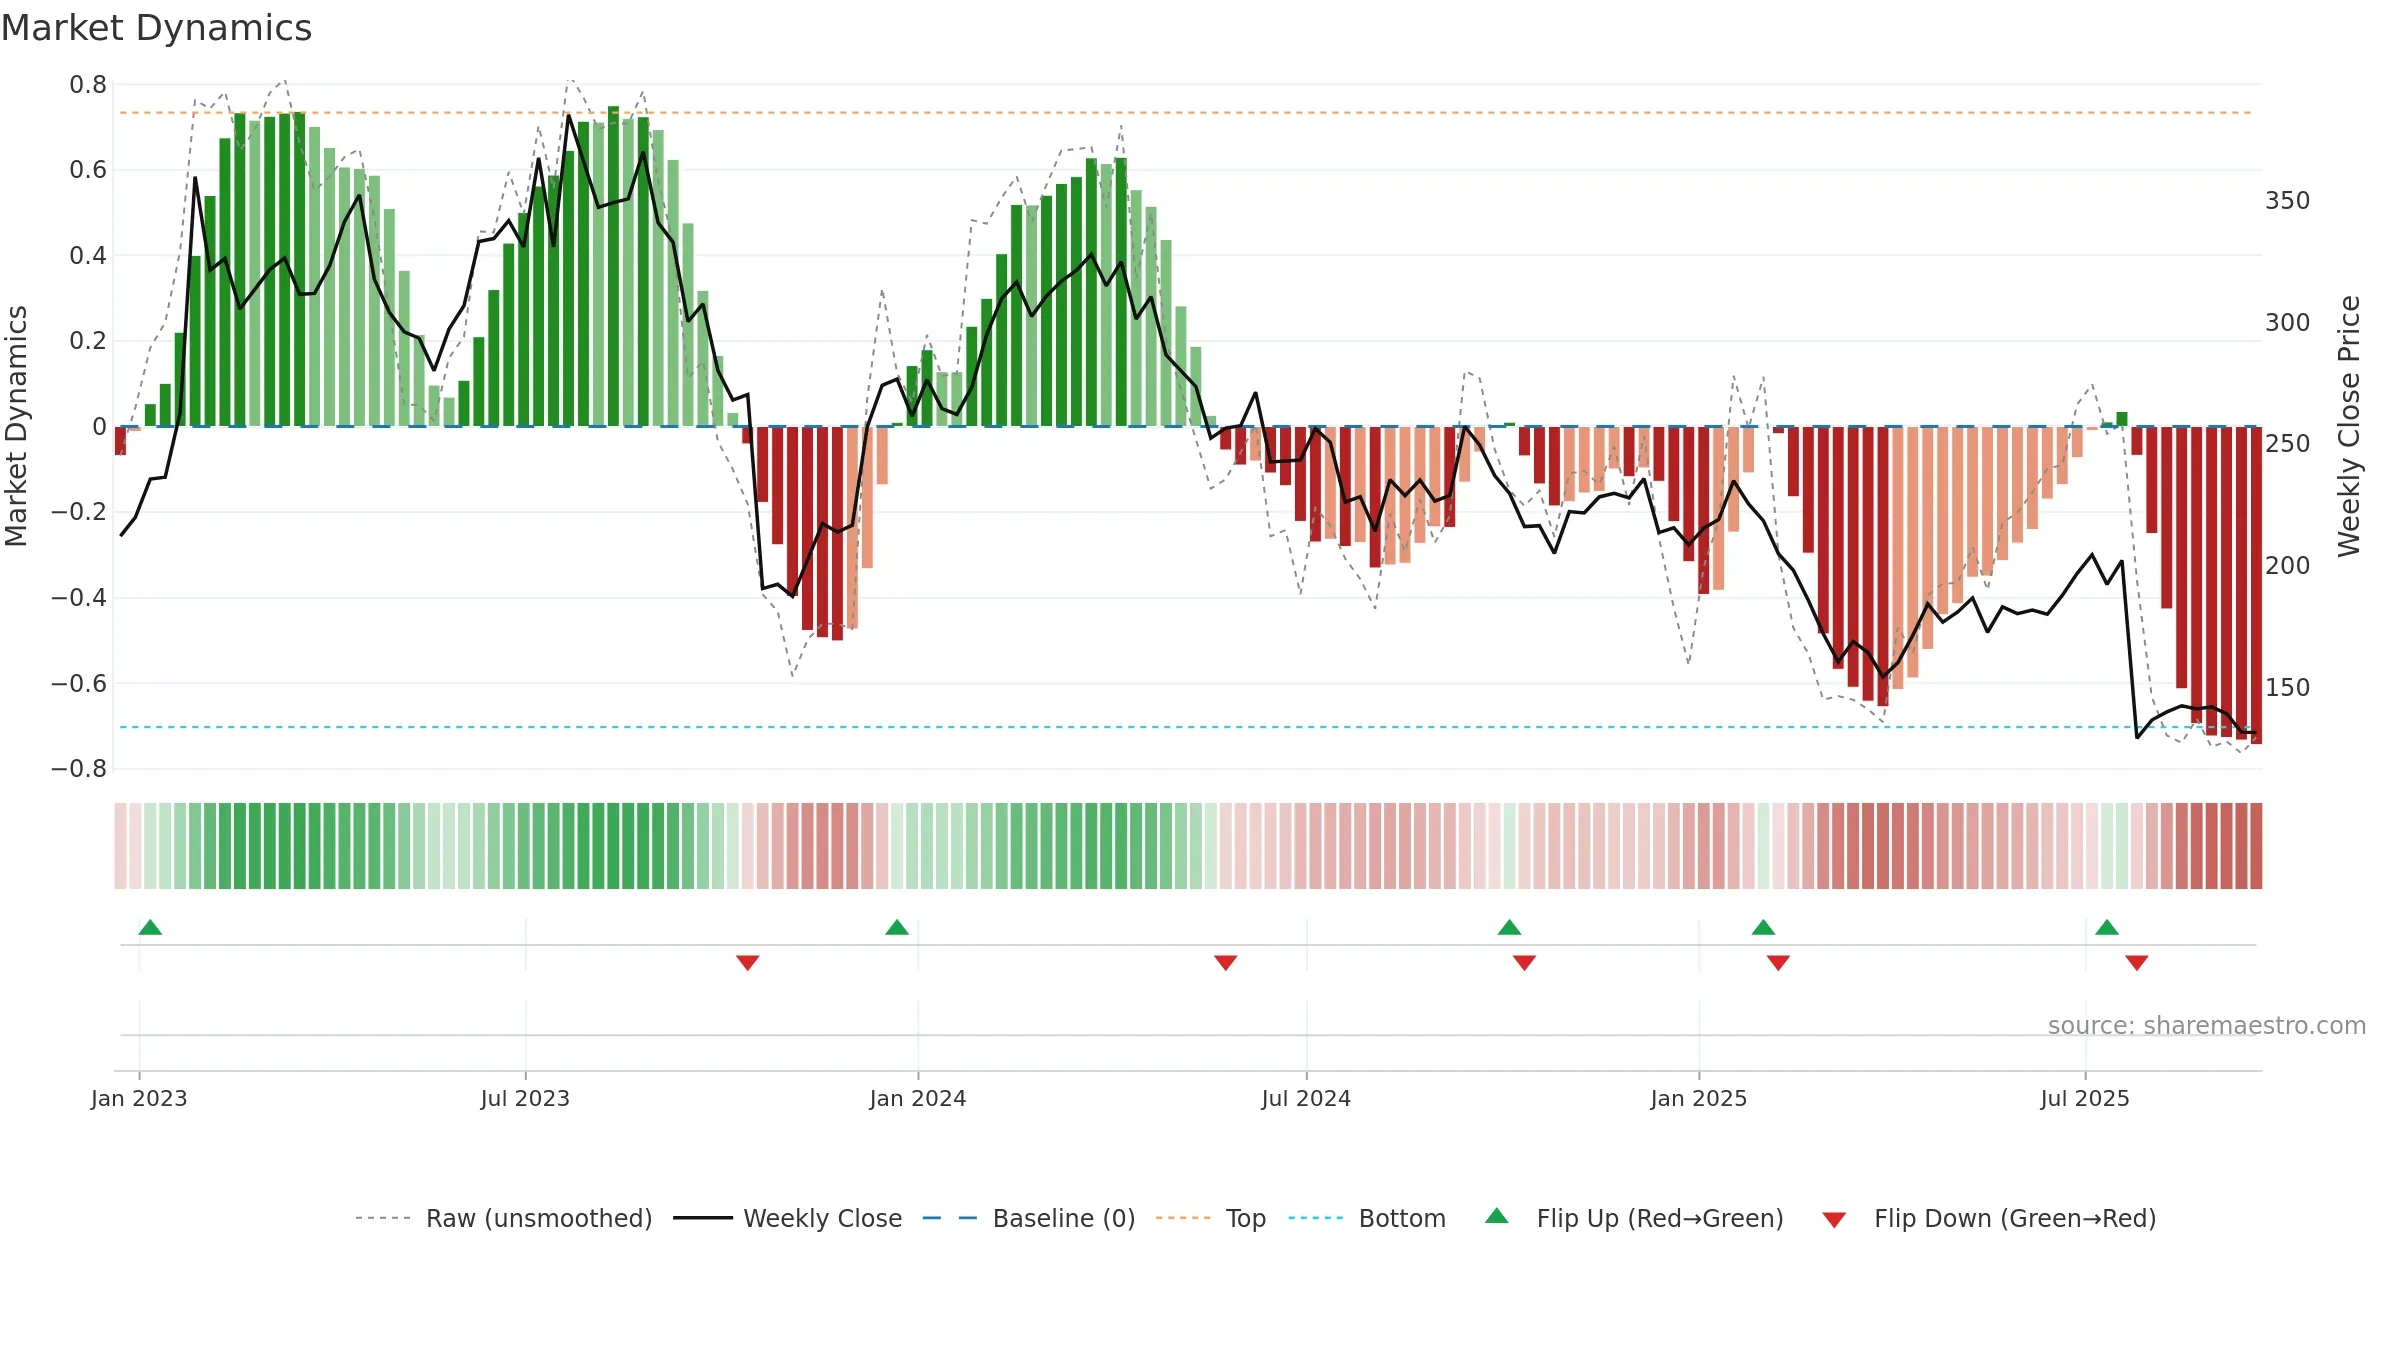The height and width of the screenshot is (1350, 2400).
Task: Click the vertical Market Dynamics axis title
Action: (x=16, y=426)
